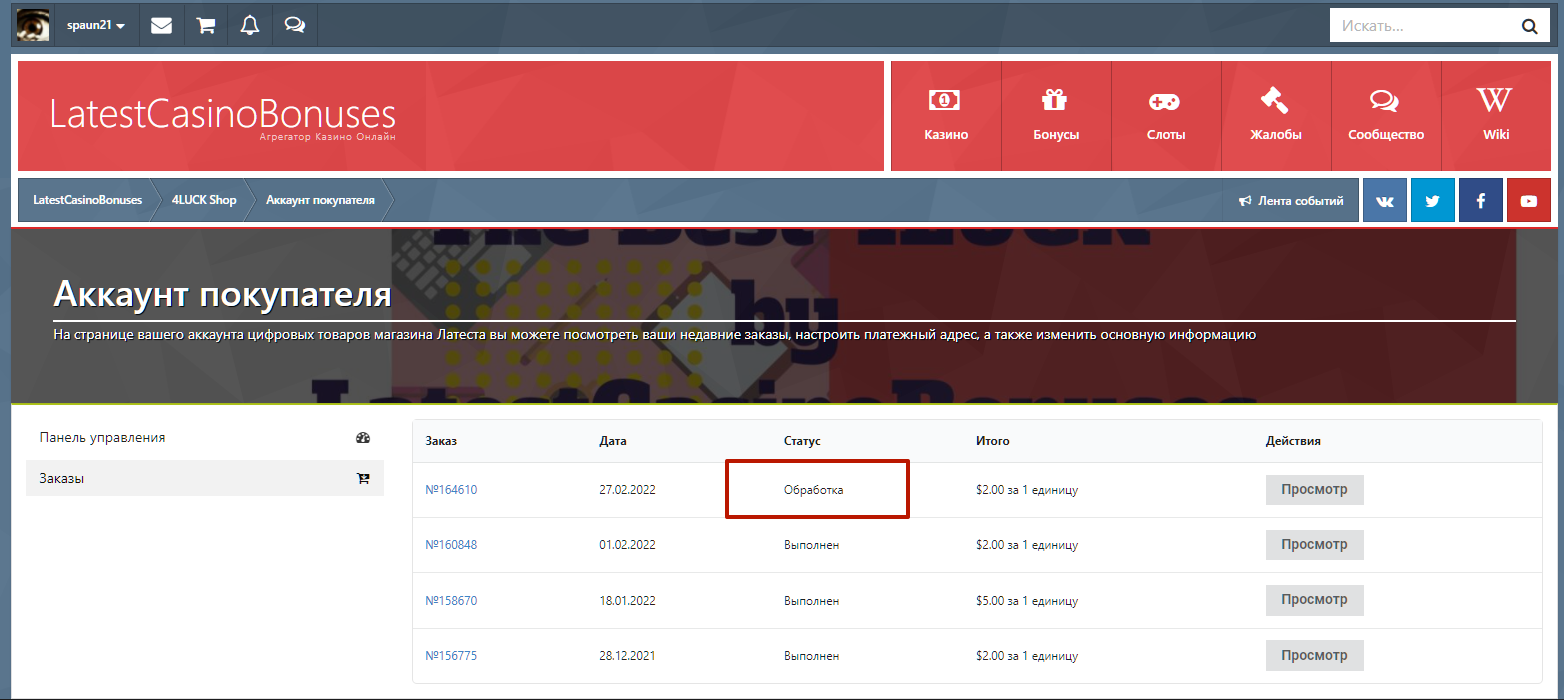
Task: Click into the Искать search field
Action: pos(1420,26)
